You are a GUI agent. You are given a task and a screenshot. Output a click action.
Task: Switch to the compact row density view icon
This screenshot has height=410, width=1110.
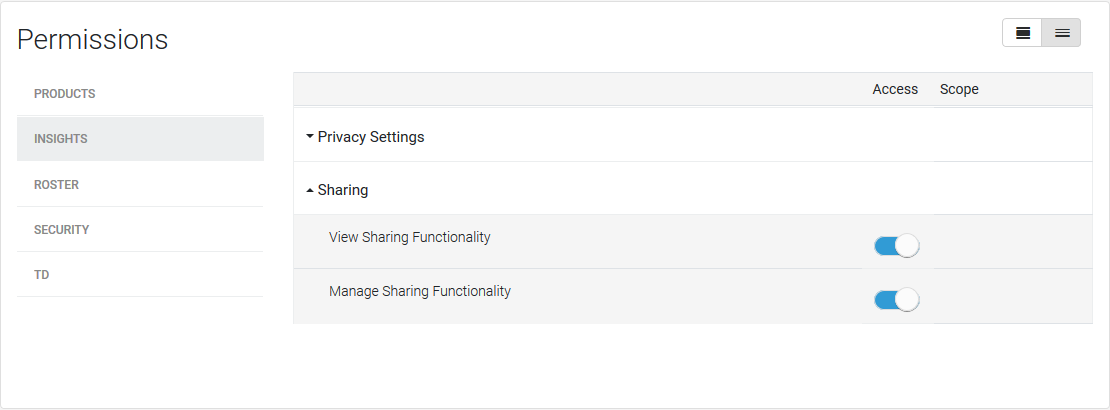pos(1061,33)
